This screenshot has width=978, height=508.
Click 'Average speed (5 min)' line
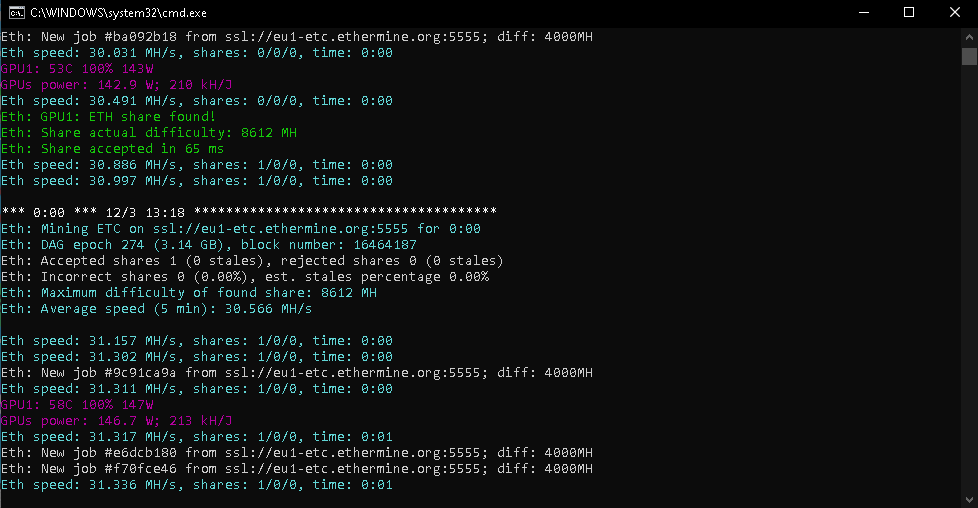tap(156, 309)
